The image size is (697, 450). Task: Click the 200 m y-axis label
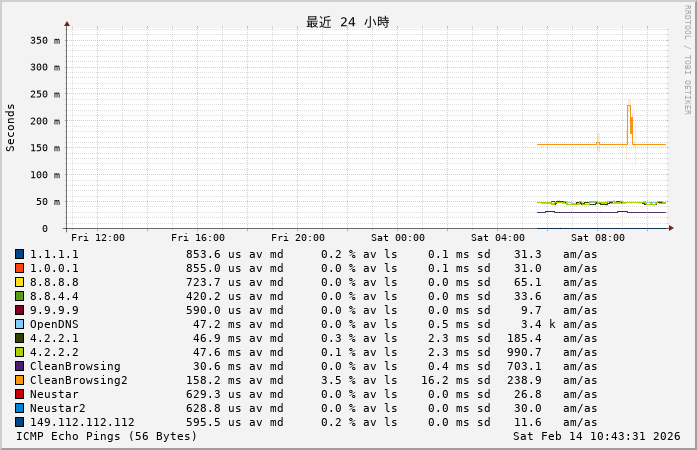click(43, 121)
